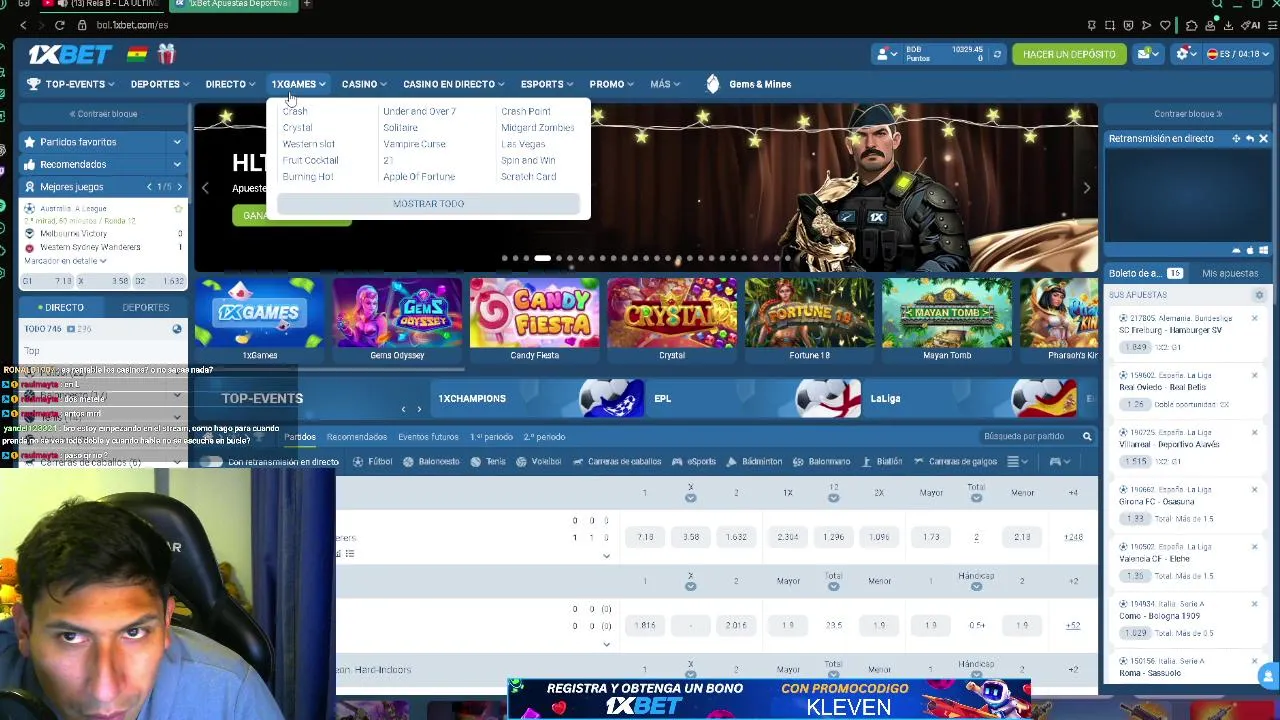Expand the CASINO EN DIRECTO dropdown
Screen dimensions: 1280x720
click(x=453, y=84)
